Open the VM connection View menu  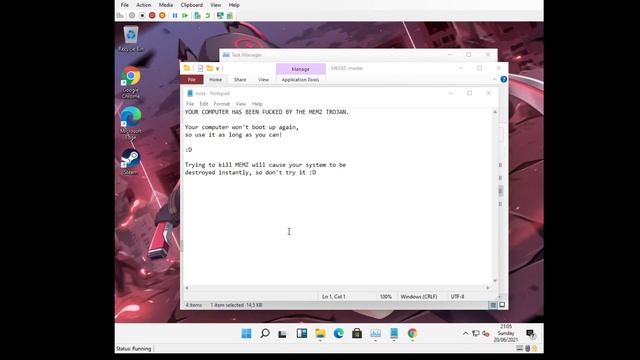tap(216, 5)
